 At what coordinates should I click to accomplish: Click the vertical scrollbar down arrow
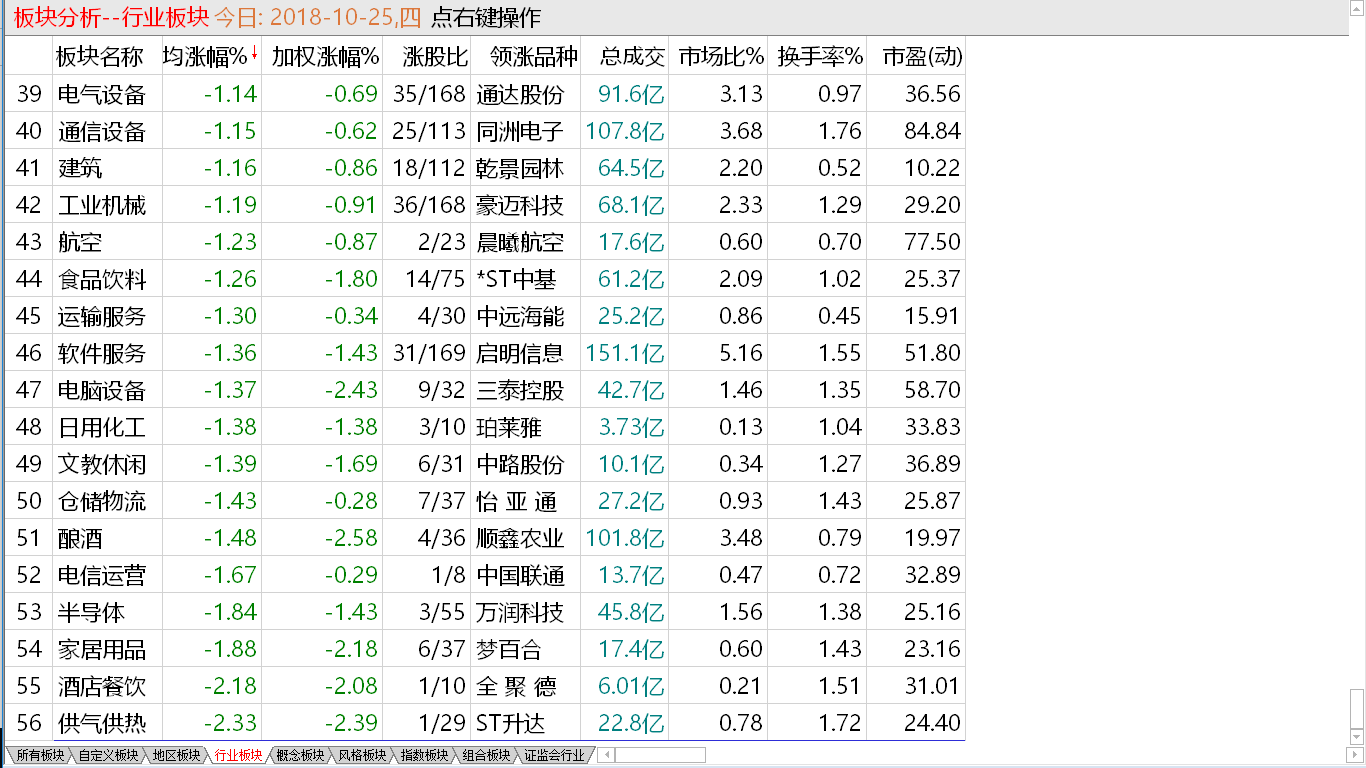(1357, 739)
